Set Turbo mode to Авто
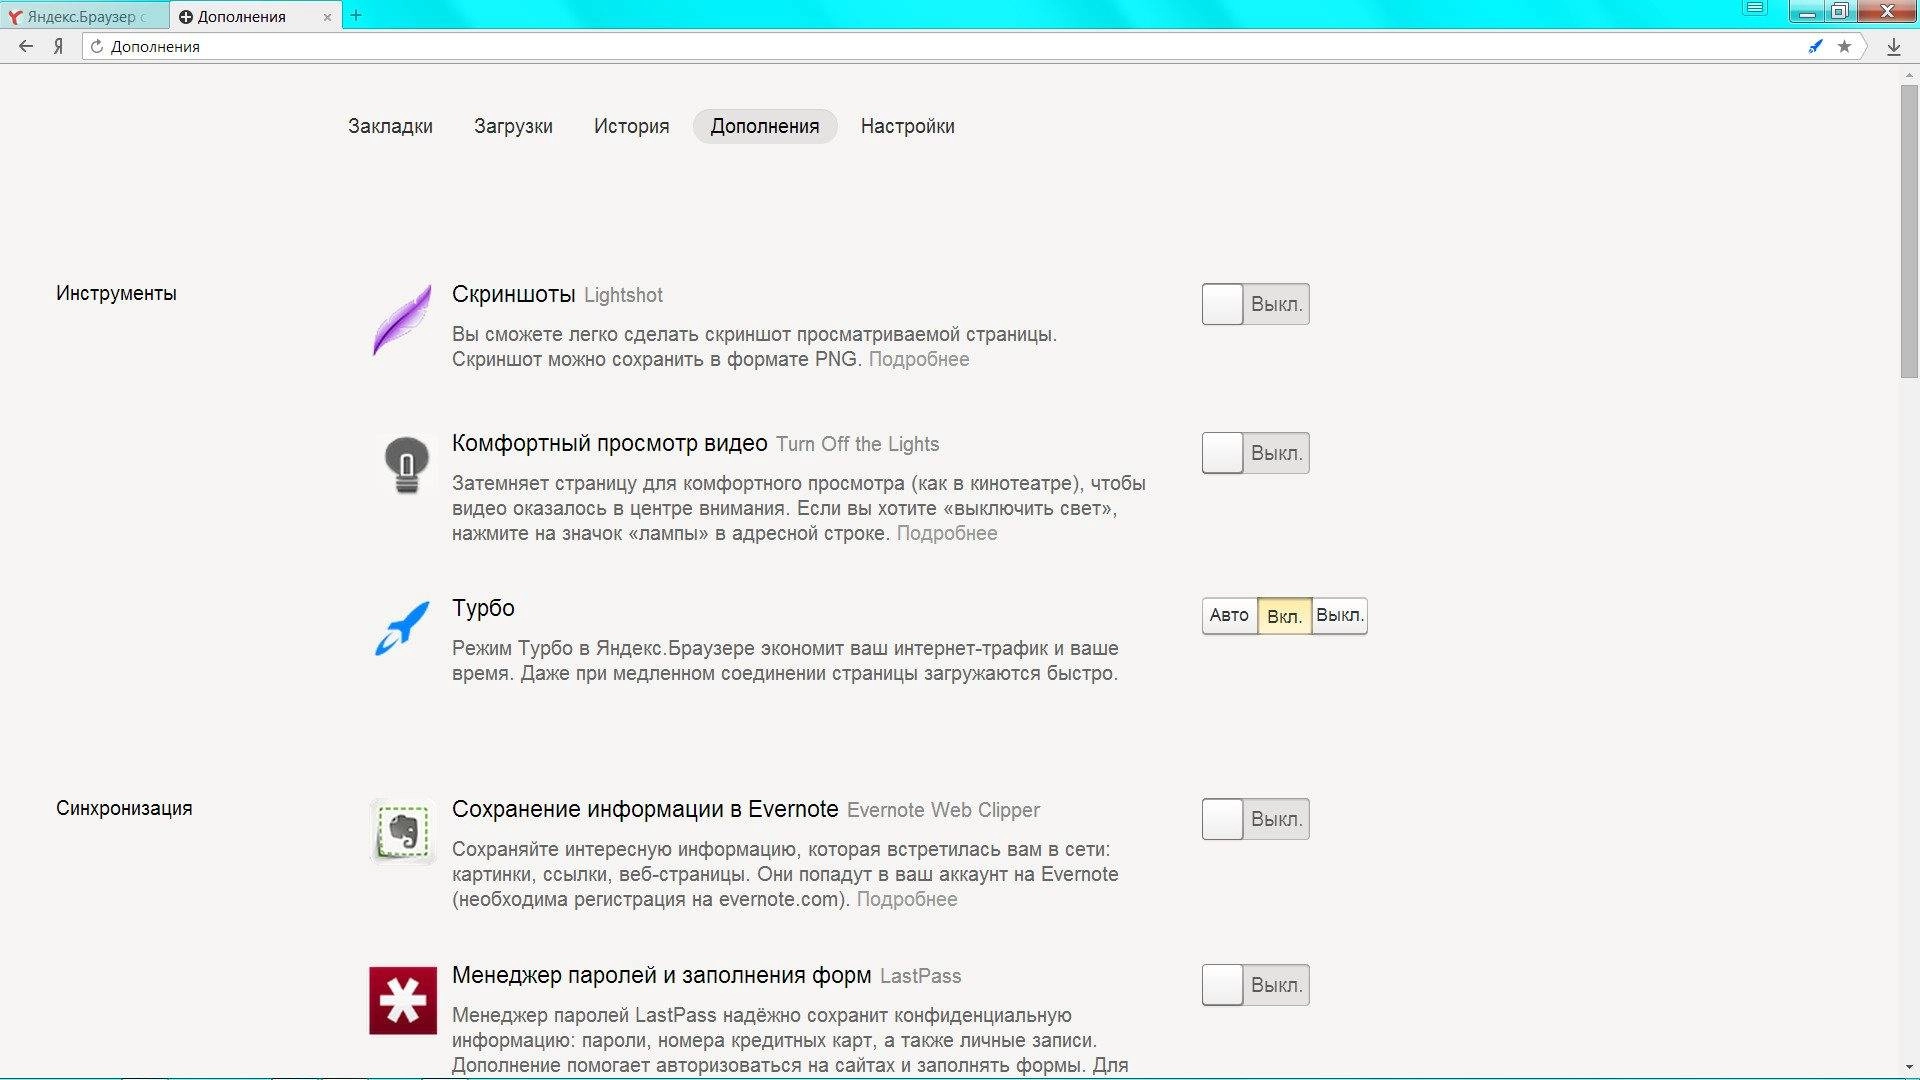Viewport: 1920px width, 1080px height. pos(1229,615)
